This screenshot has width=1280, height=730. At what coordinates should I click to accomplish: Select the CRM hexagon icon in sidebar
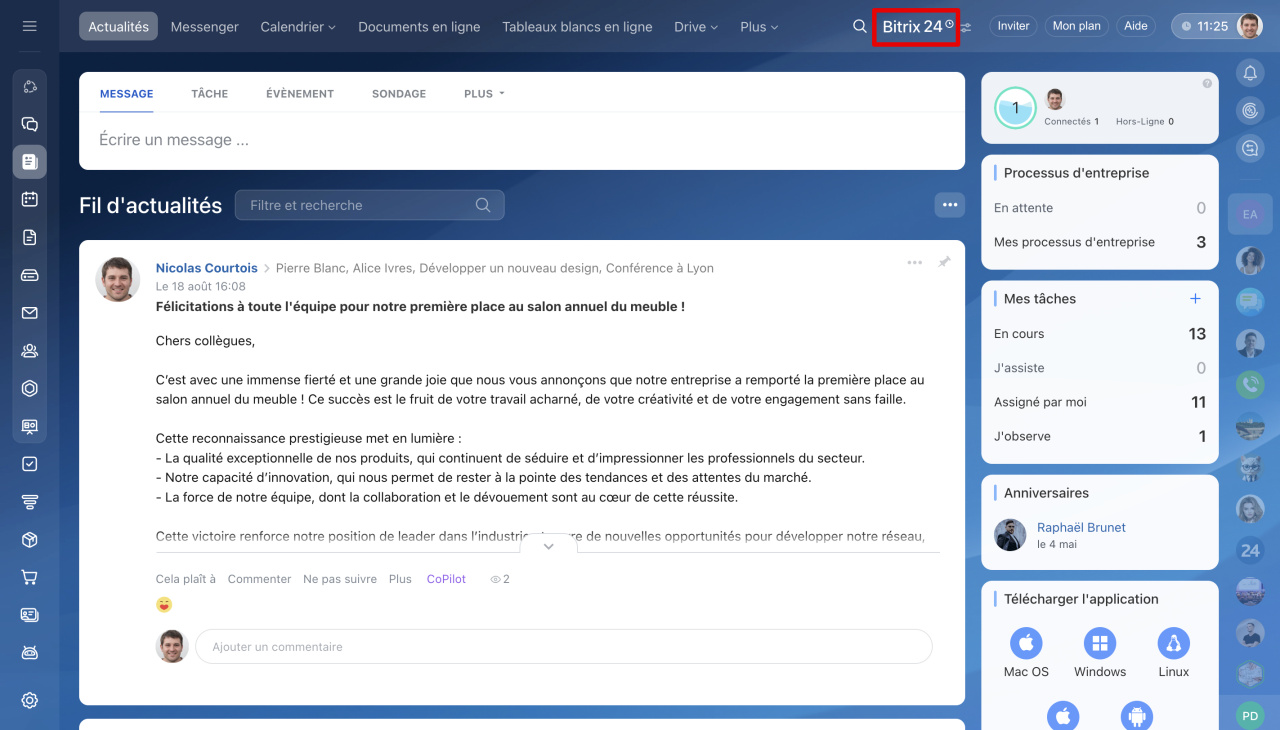[29, 388]
